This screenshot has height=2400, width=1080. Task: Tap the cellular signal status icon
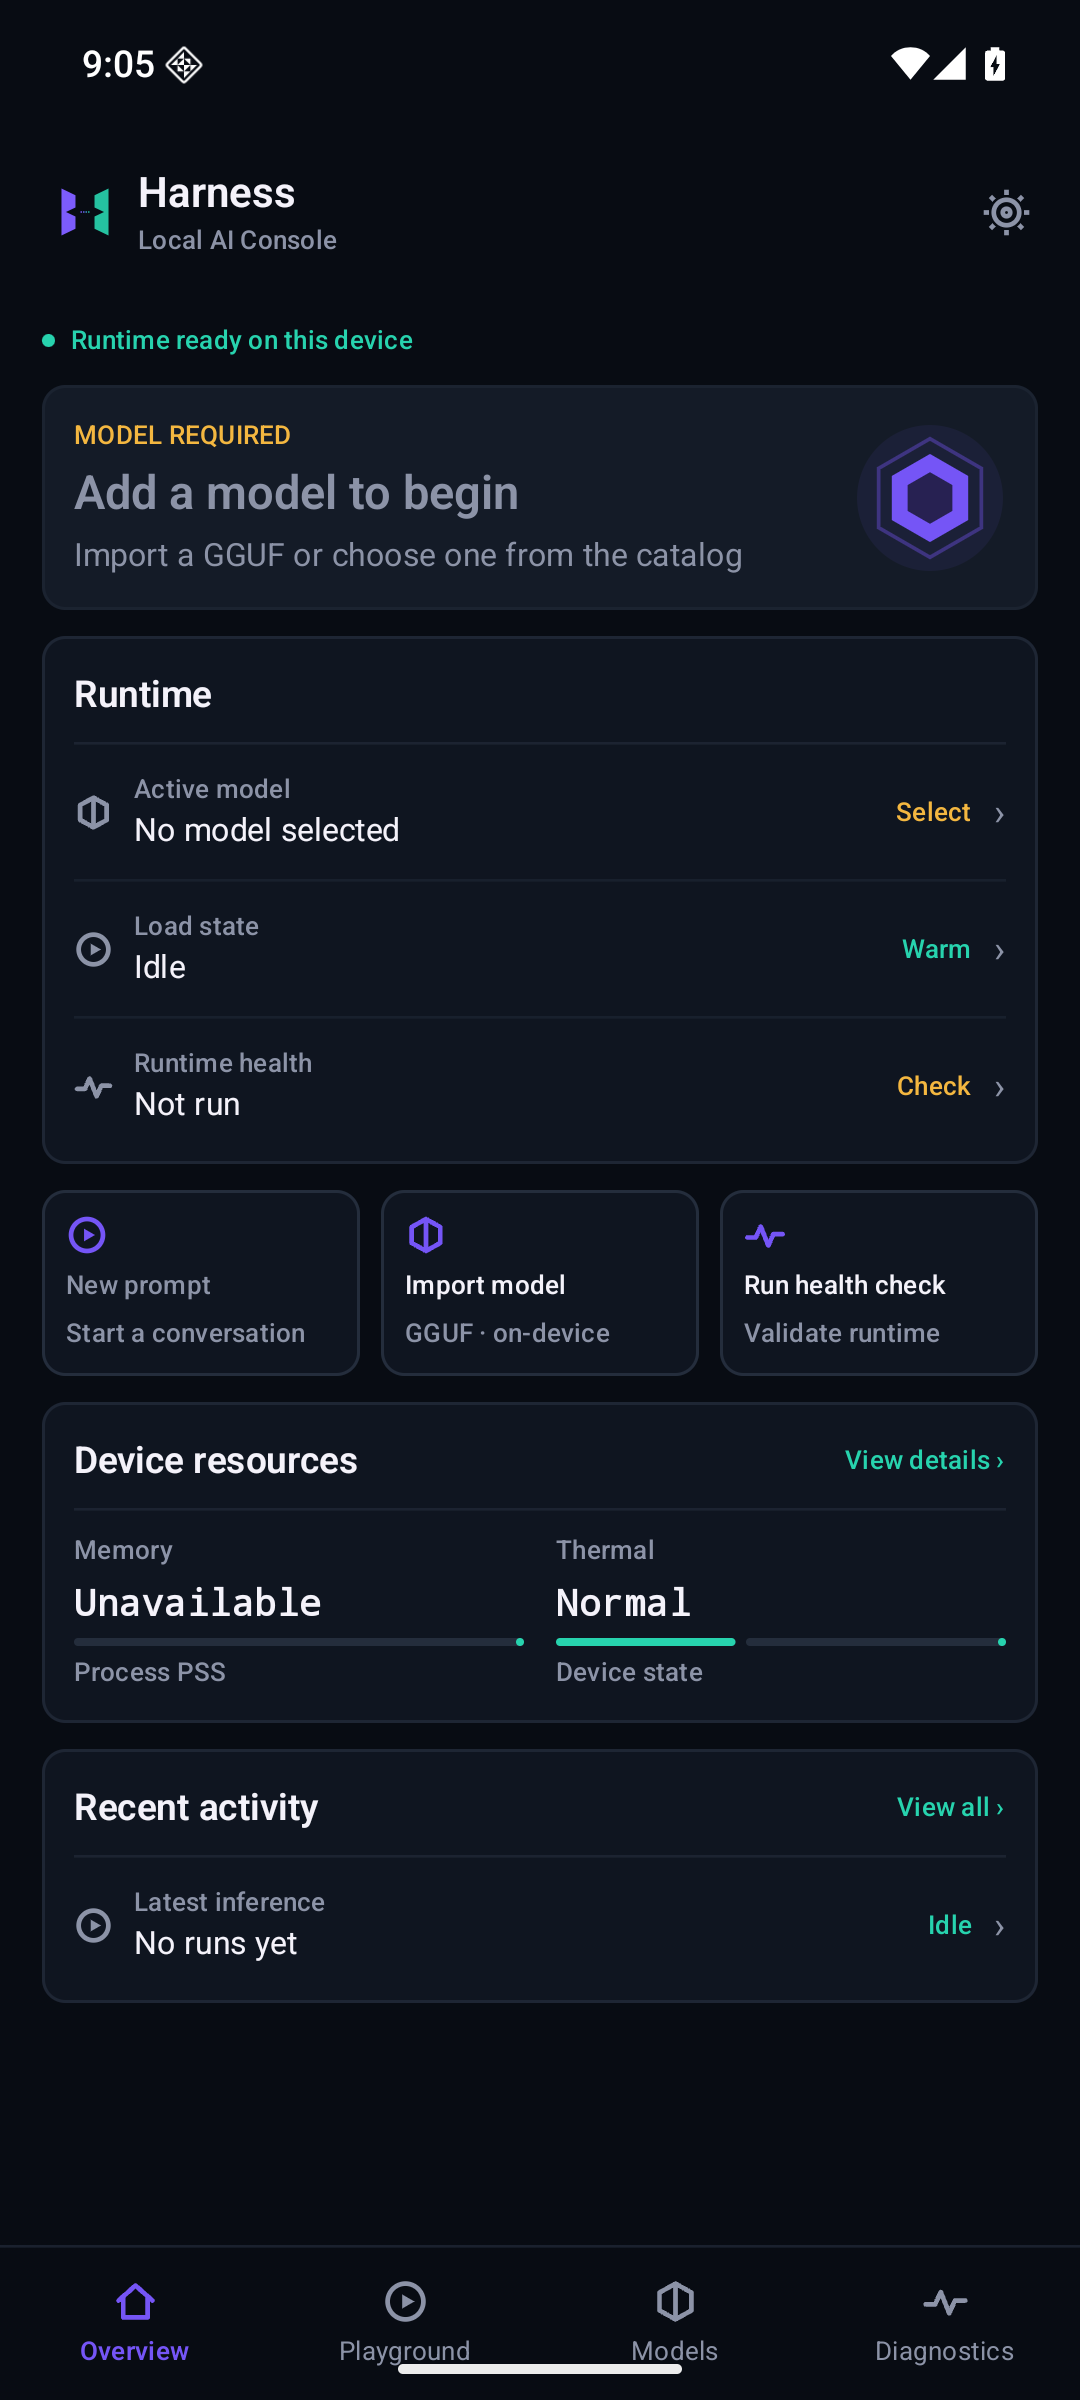[949, 64]
